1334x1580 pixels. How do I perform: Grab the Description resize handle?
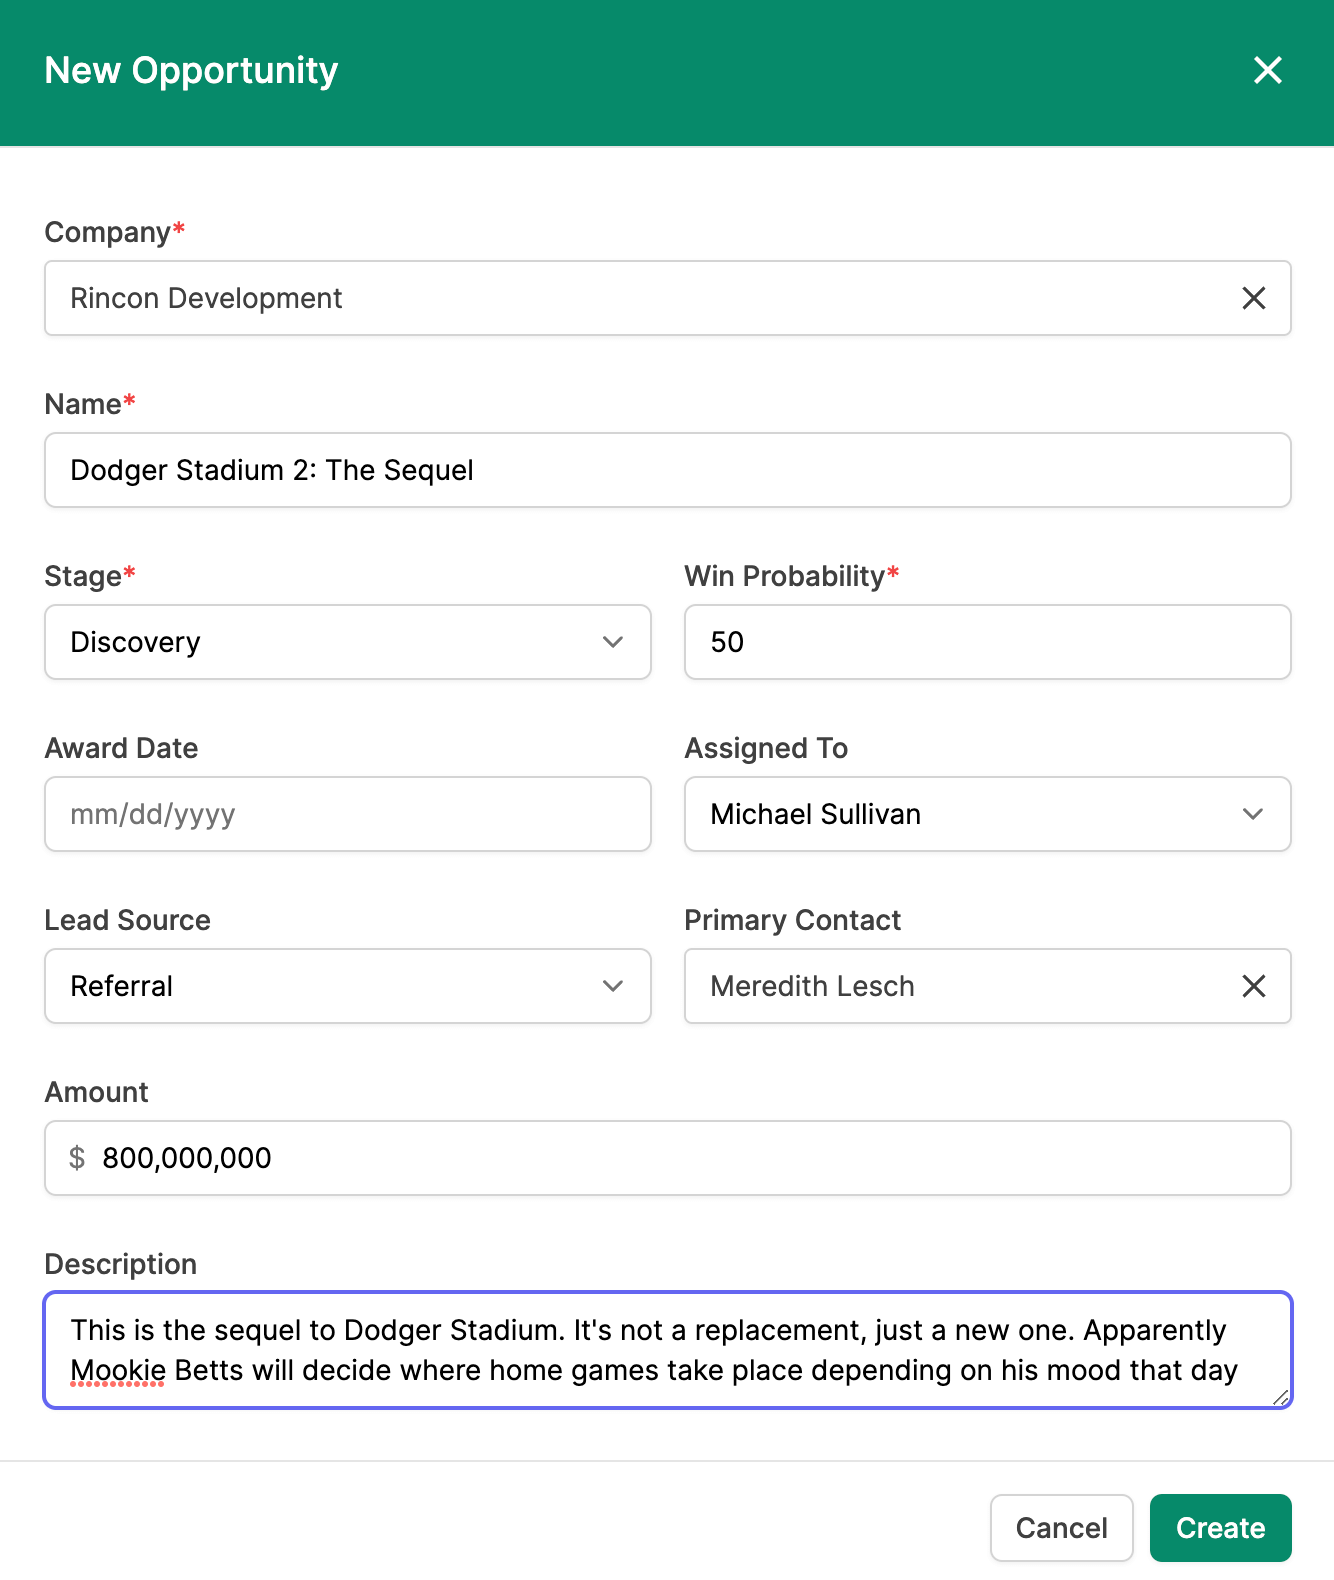pos(1280,1397)
